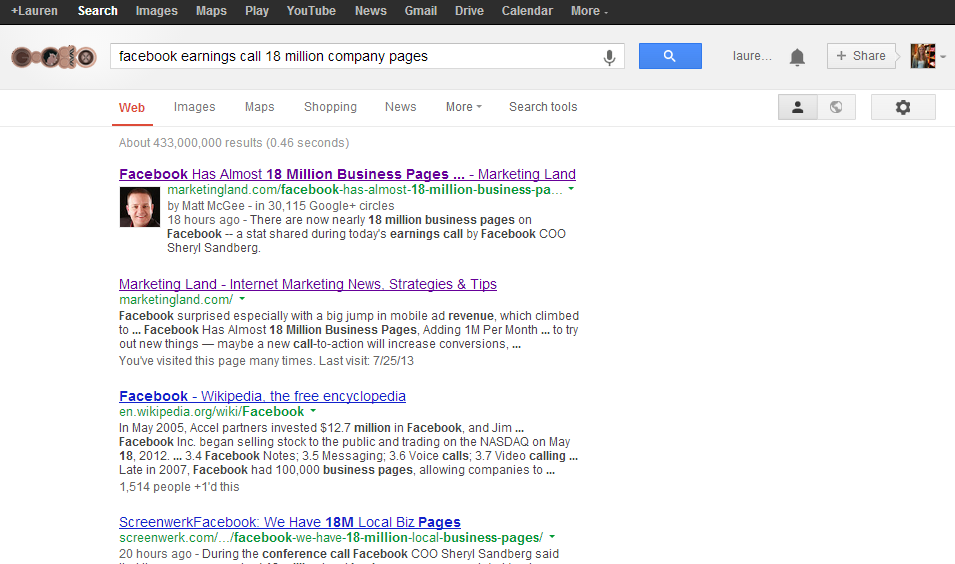This screenshot has height=564, width=955.
Task: Switch to the Images results tab
Action: [x=194, y=107]
